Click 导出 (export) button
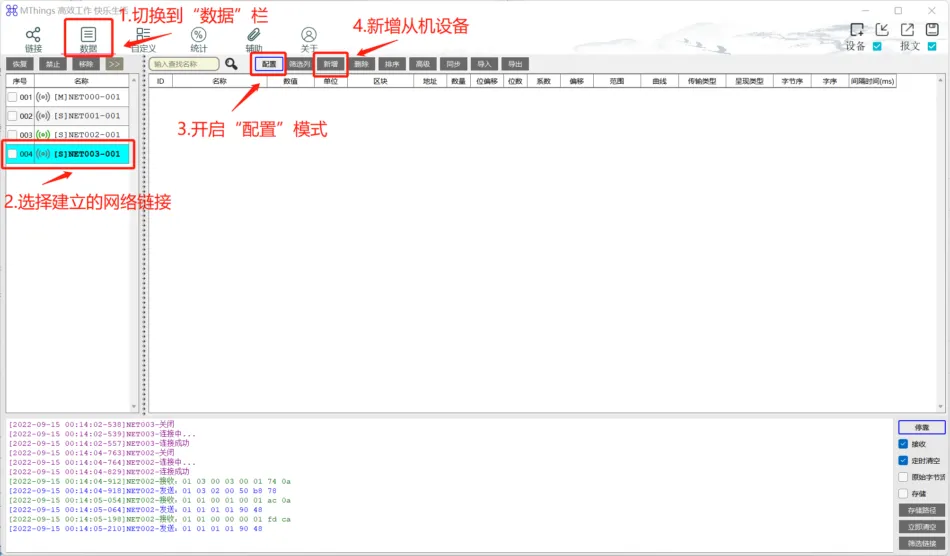This screenshot has height=556, width=950. coord(515,64)
